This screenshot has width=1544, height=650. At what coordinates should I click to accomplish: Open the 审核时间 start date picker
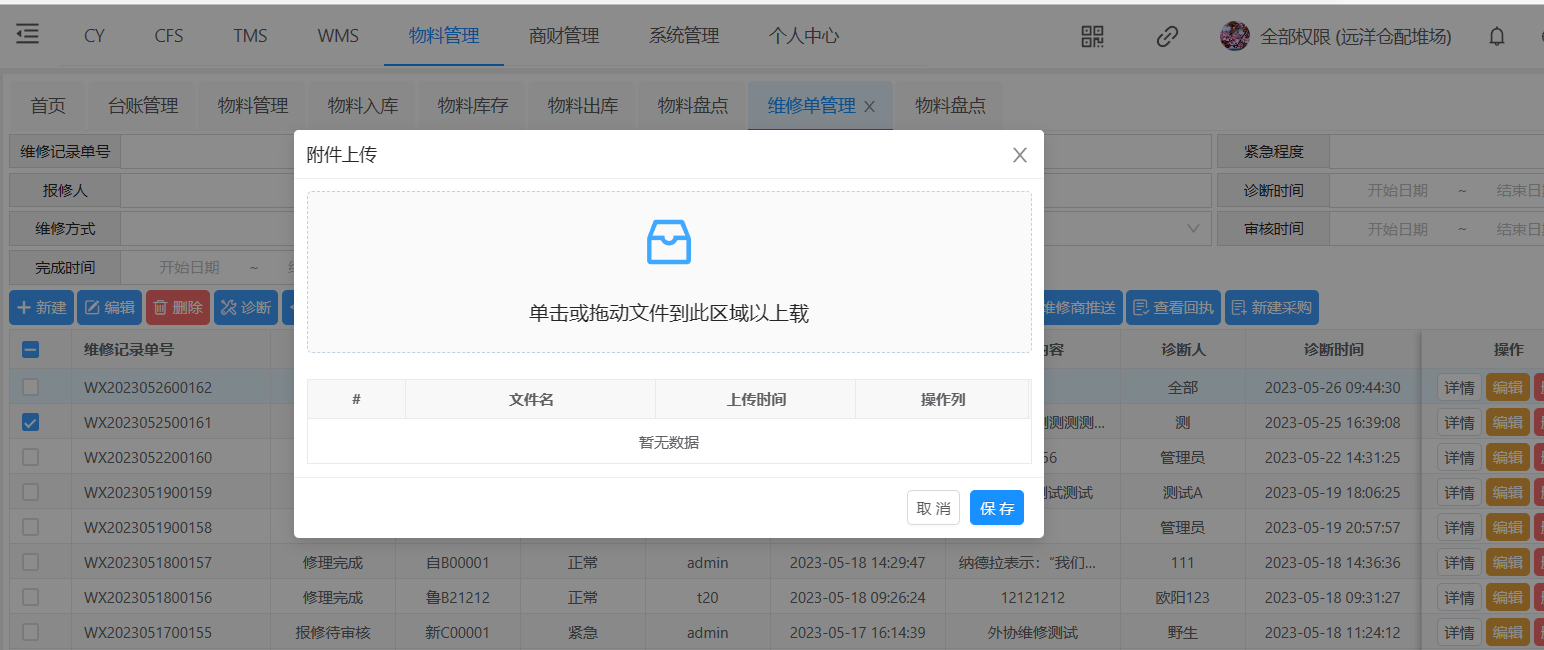tap(1397, 229)
